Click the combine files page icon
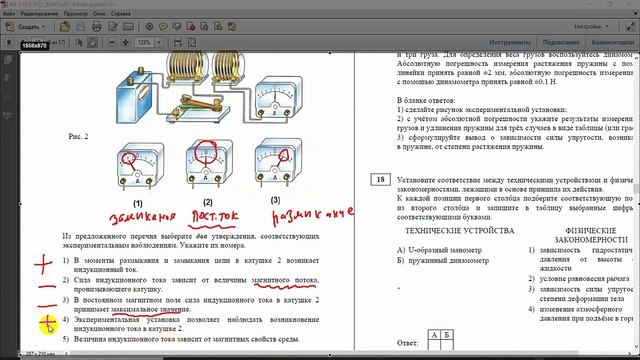 point(204,27)
